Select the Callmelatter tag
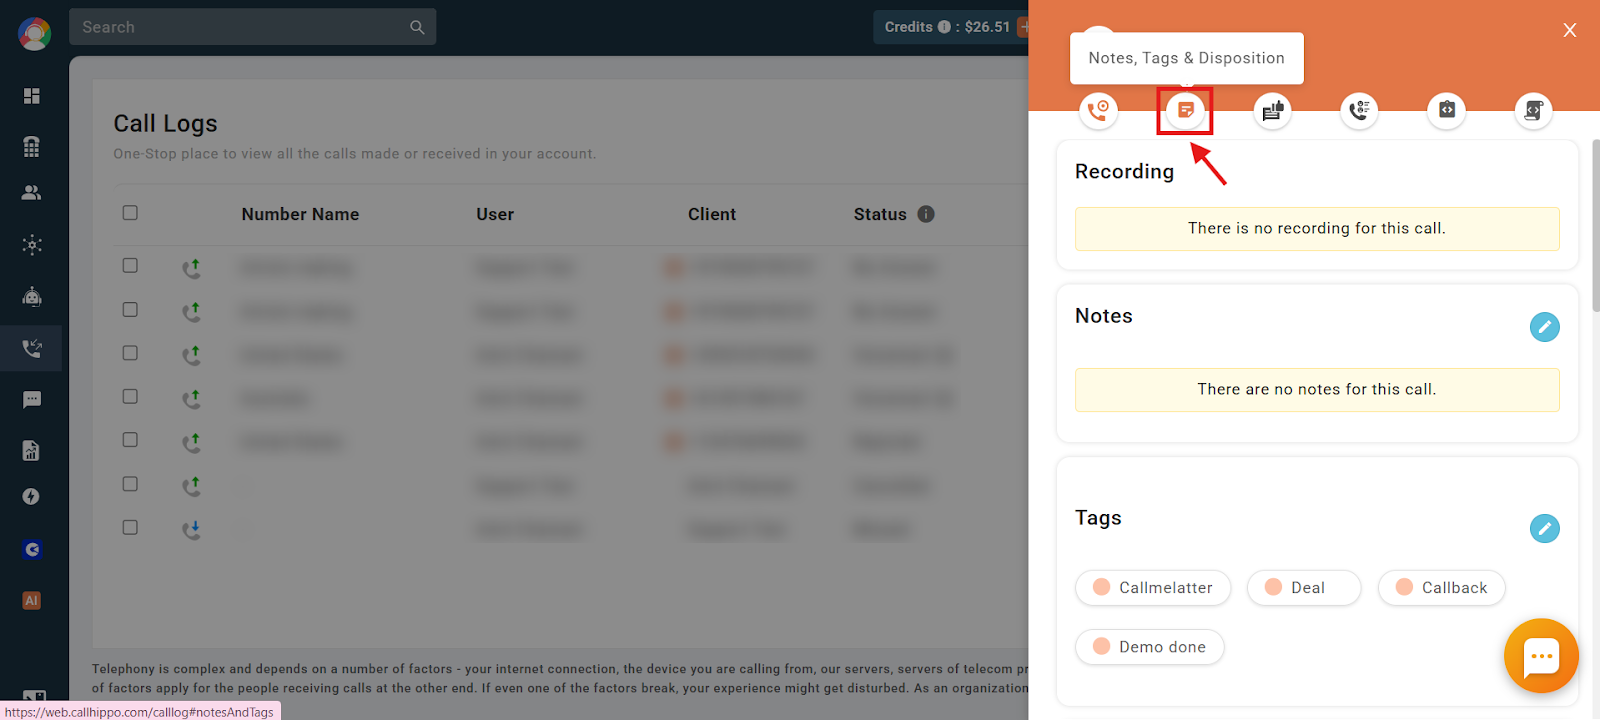Image resolution: width=1600 pixels, height=720 pixels. (x=1153, y=588)
